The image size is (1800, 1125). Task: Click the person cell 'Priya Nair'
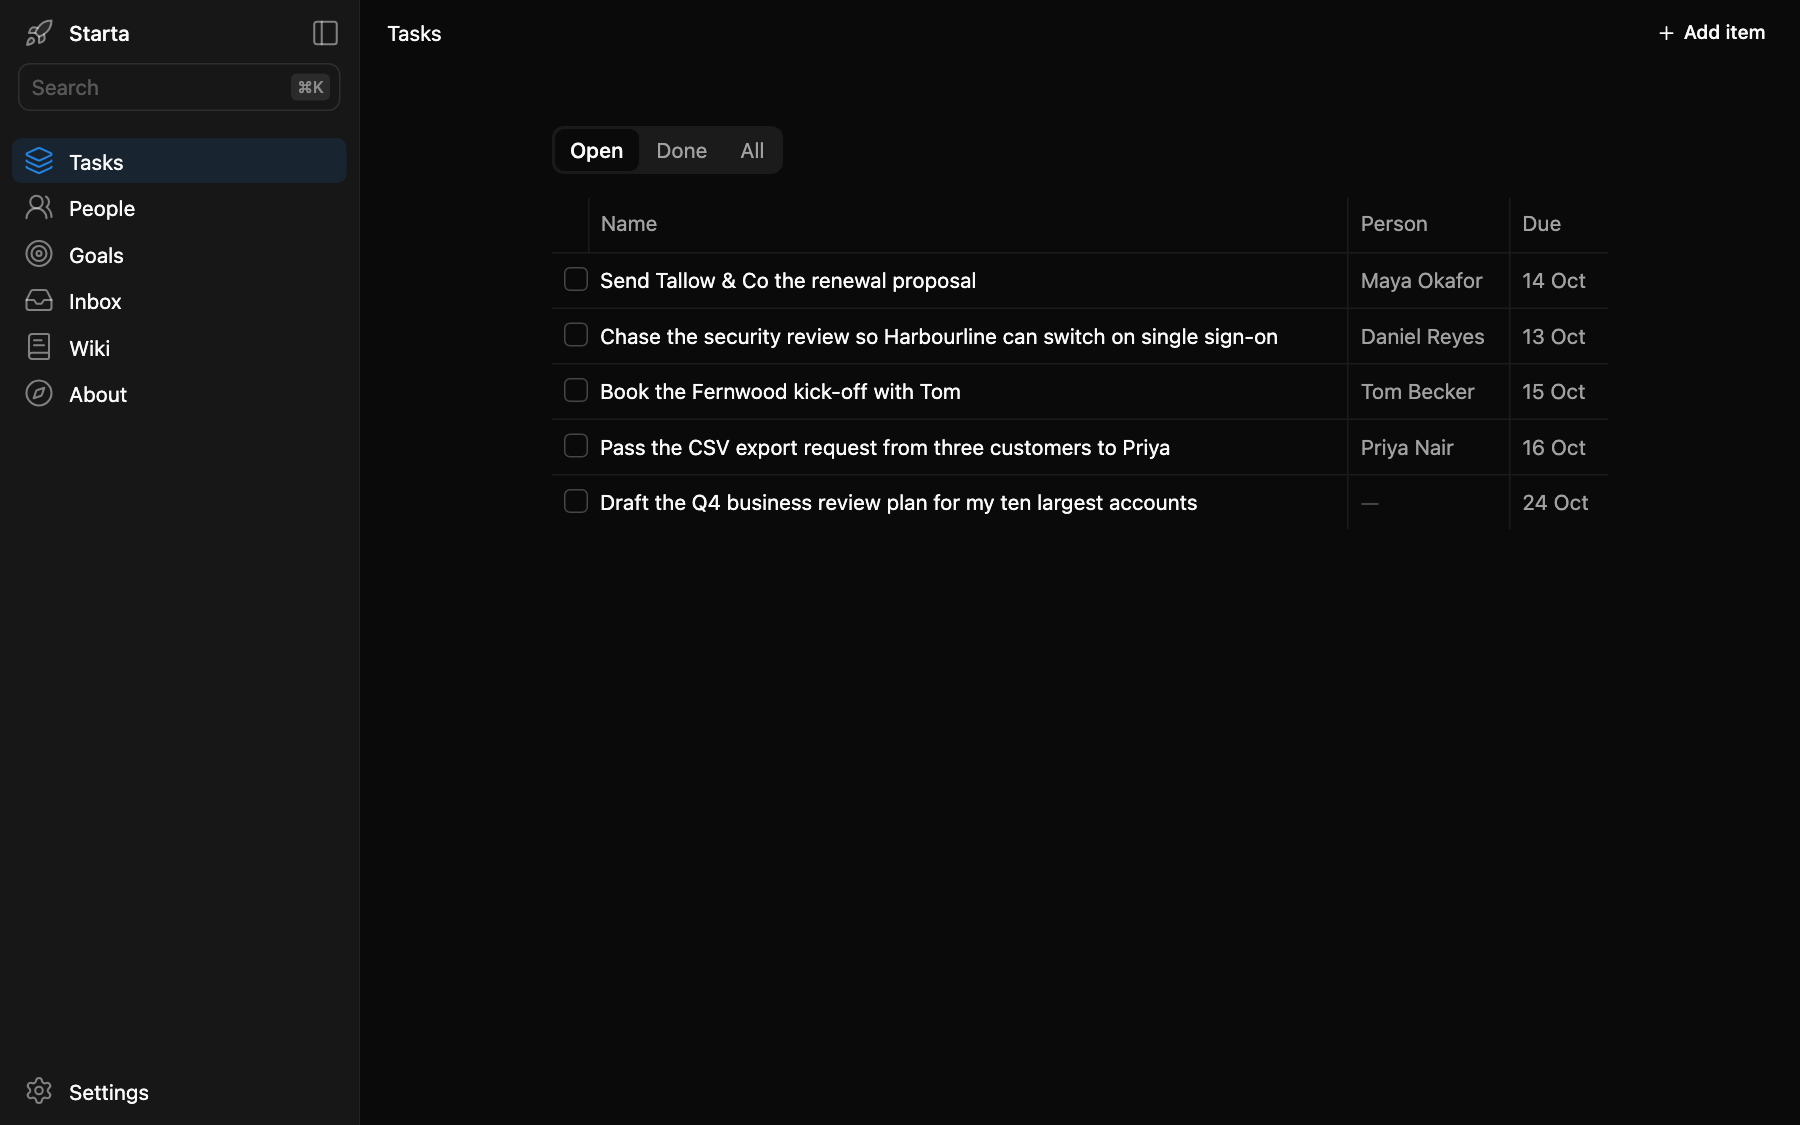pos(1407,448)
